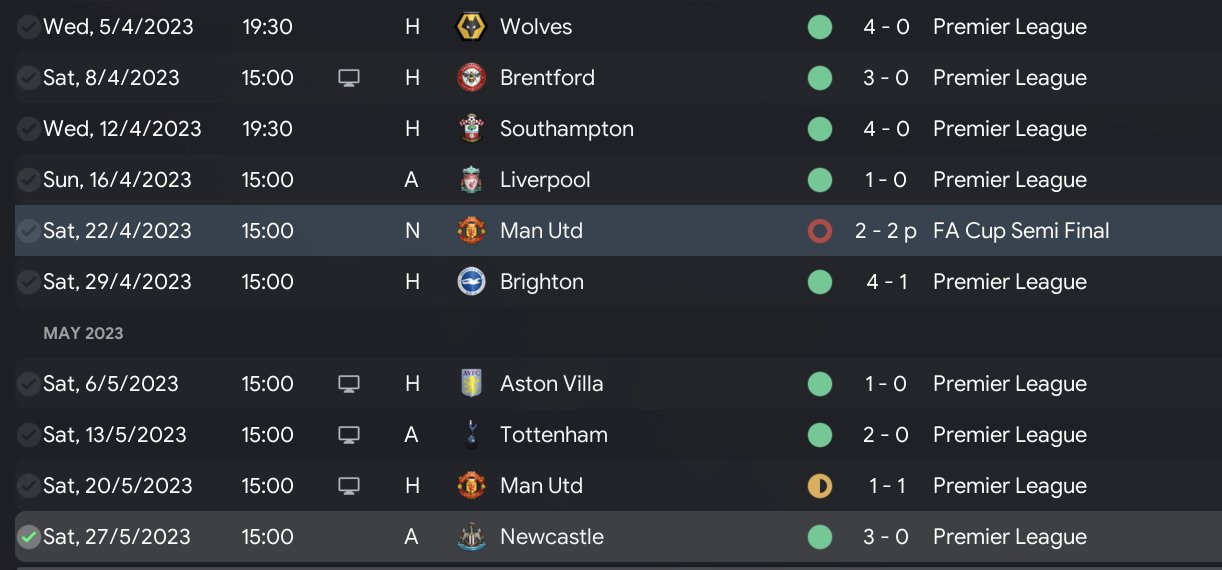Click the Wolves club badge

(470, 27)
